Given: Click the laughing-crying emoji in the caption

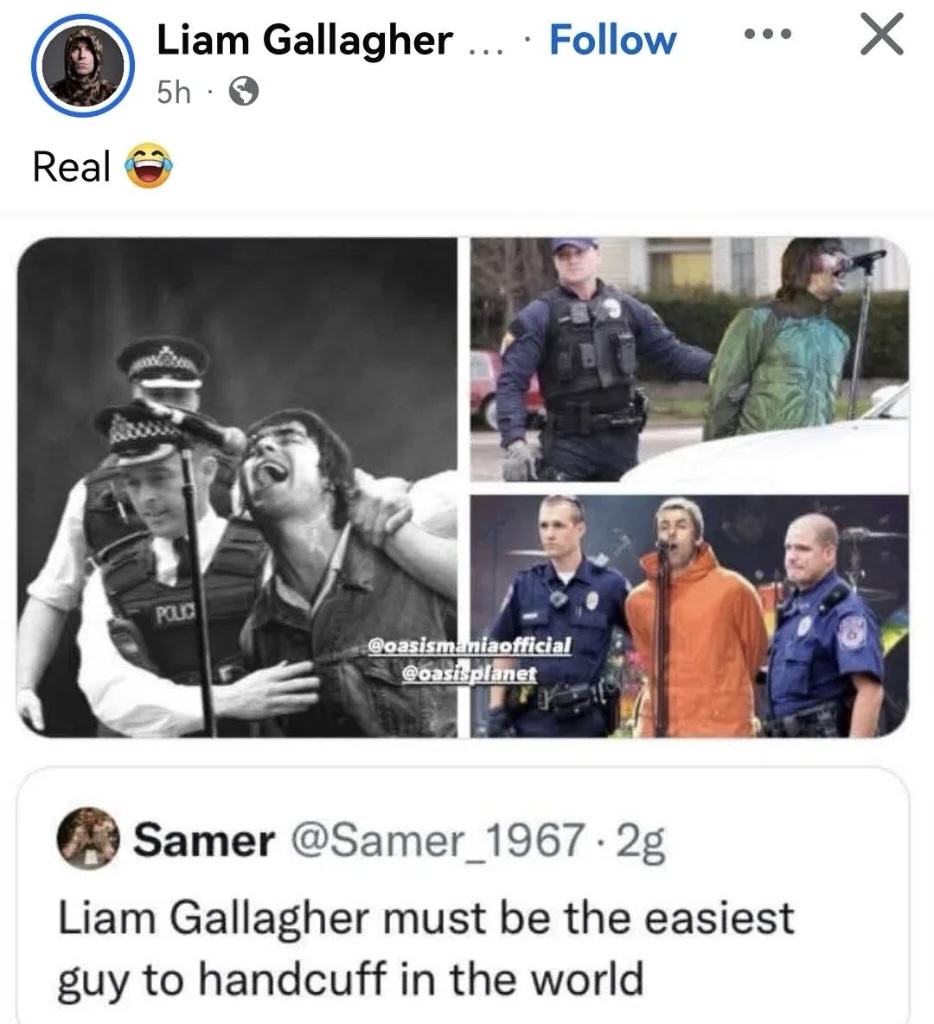Looking at the screenshot, I should click(x=150, y=166).
